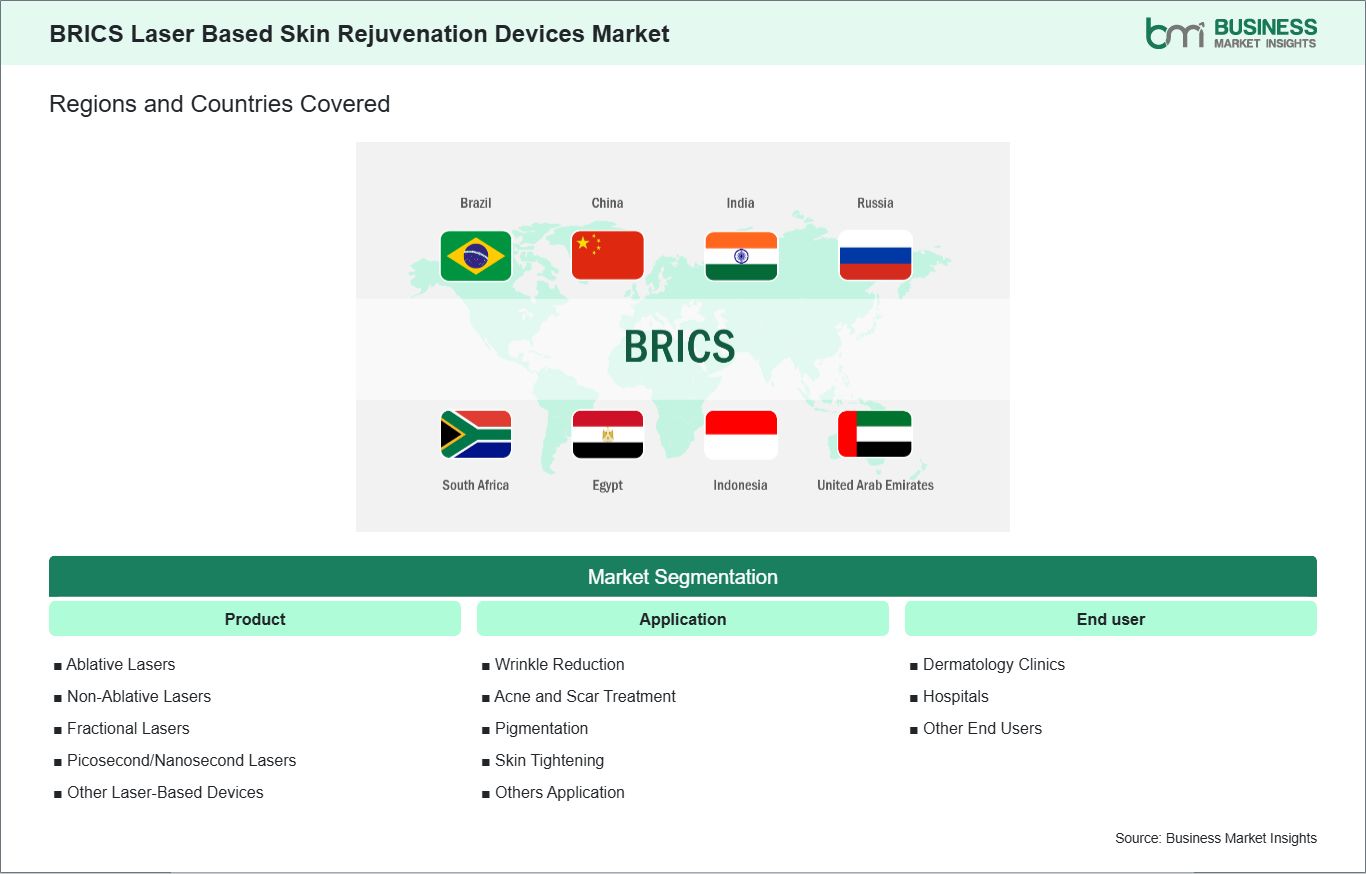Select the Product segment header
Image resolution: width=1366 pixels, height=874 pixels.
click(255, 619)
